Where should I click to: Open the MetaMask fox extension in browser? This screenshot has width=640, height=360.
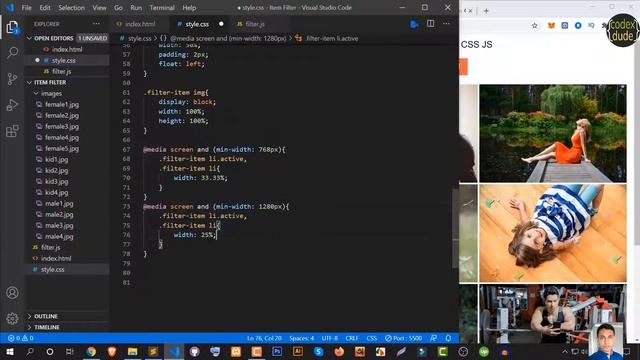[x=551, y=25]
